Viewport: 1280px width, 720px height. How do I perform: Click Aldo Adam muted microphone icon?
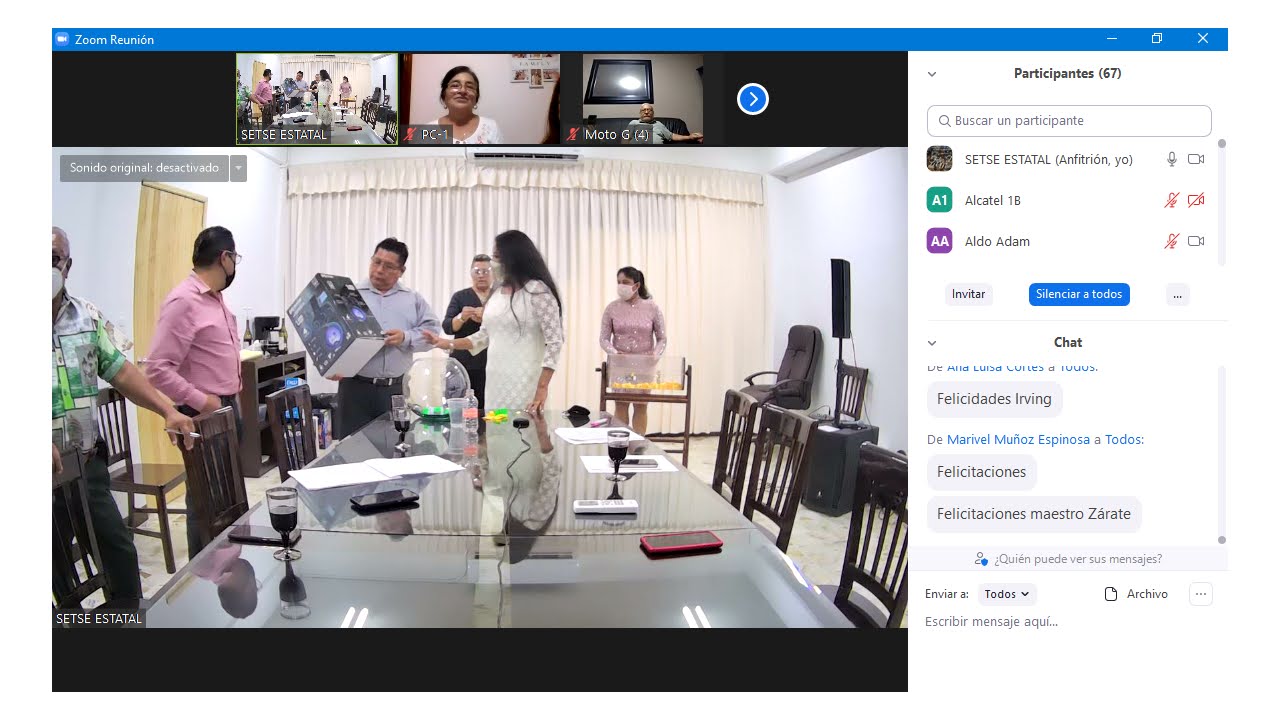tap(1172, 241)
